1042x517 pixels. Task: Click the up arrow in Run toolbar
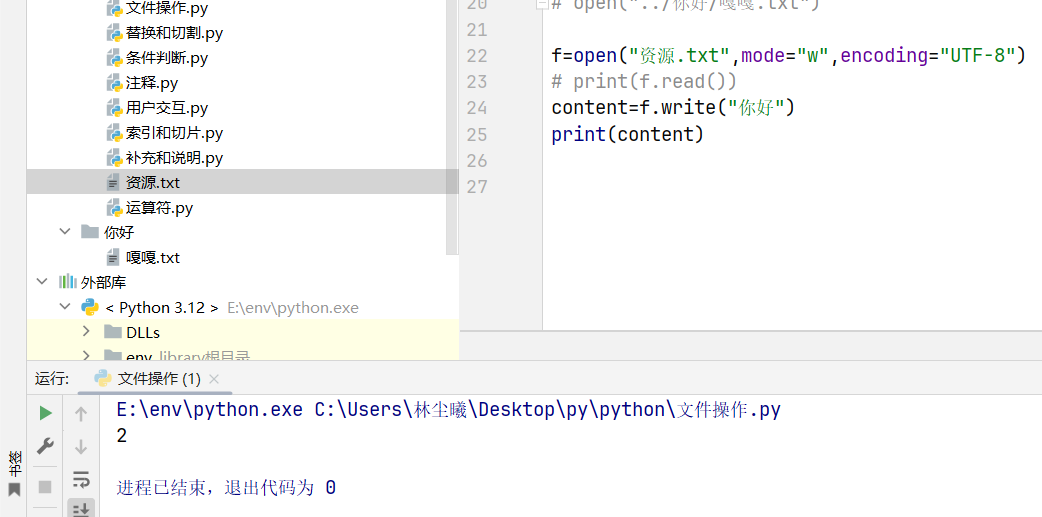tap(81, 414)
